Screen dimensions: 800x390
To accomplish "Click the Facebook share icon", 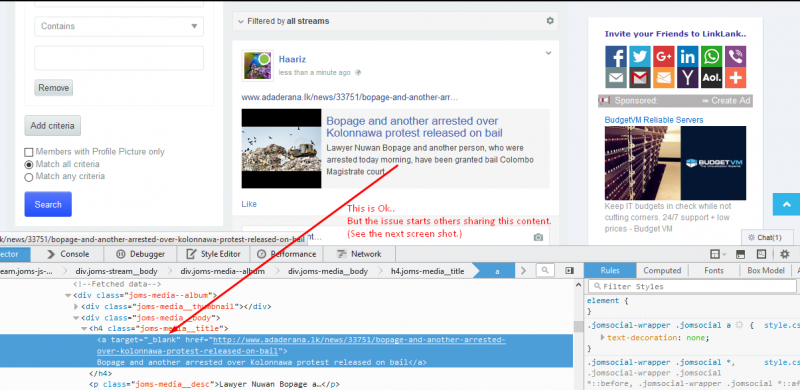I will [616, 56].
